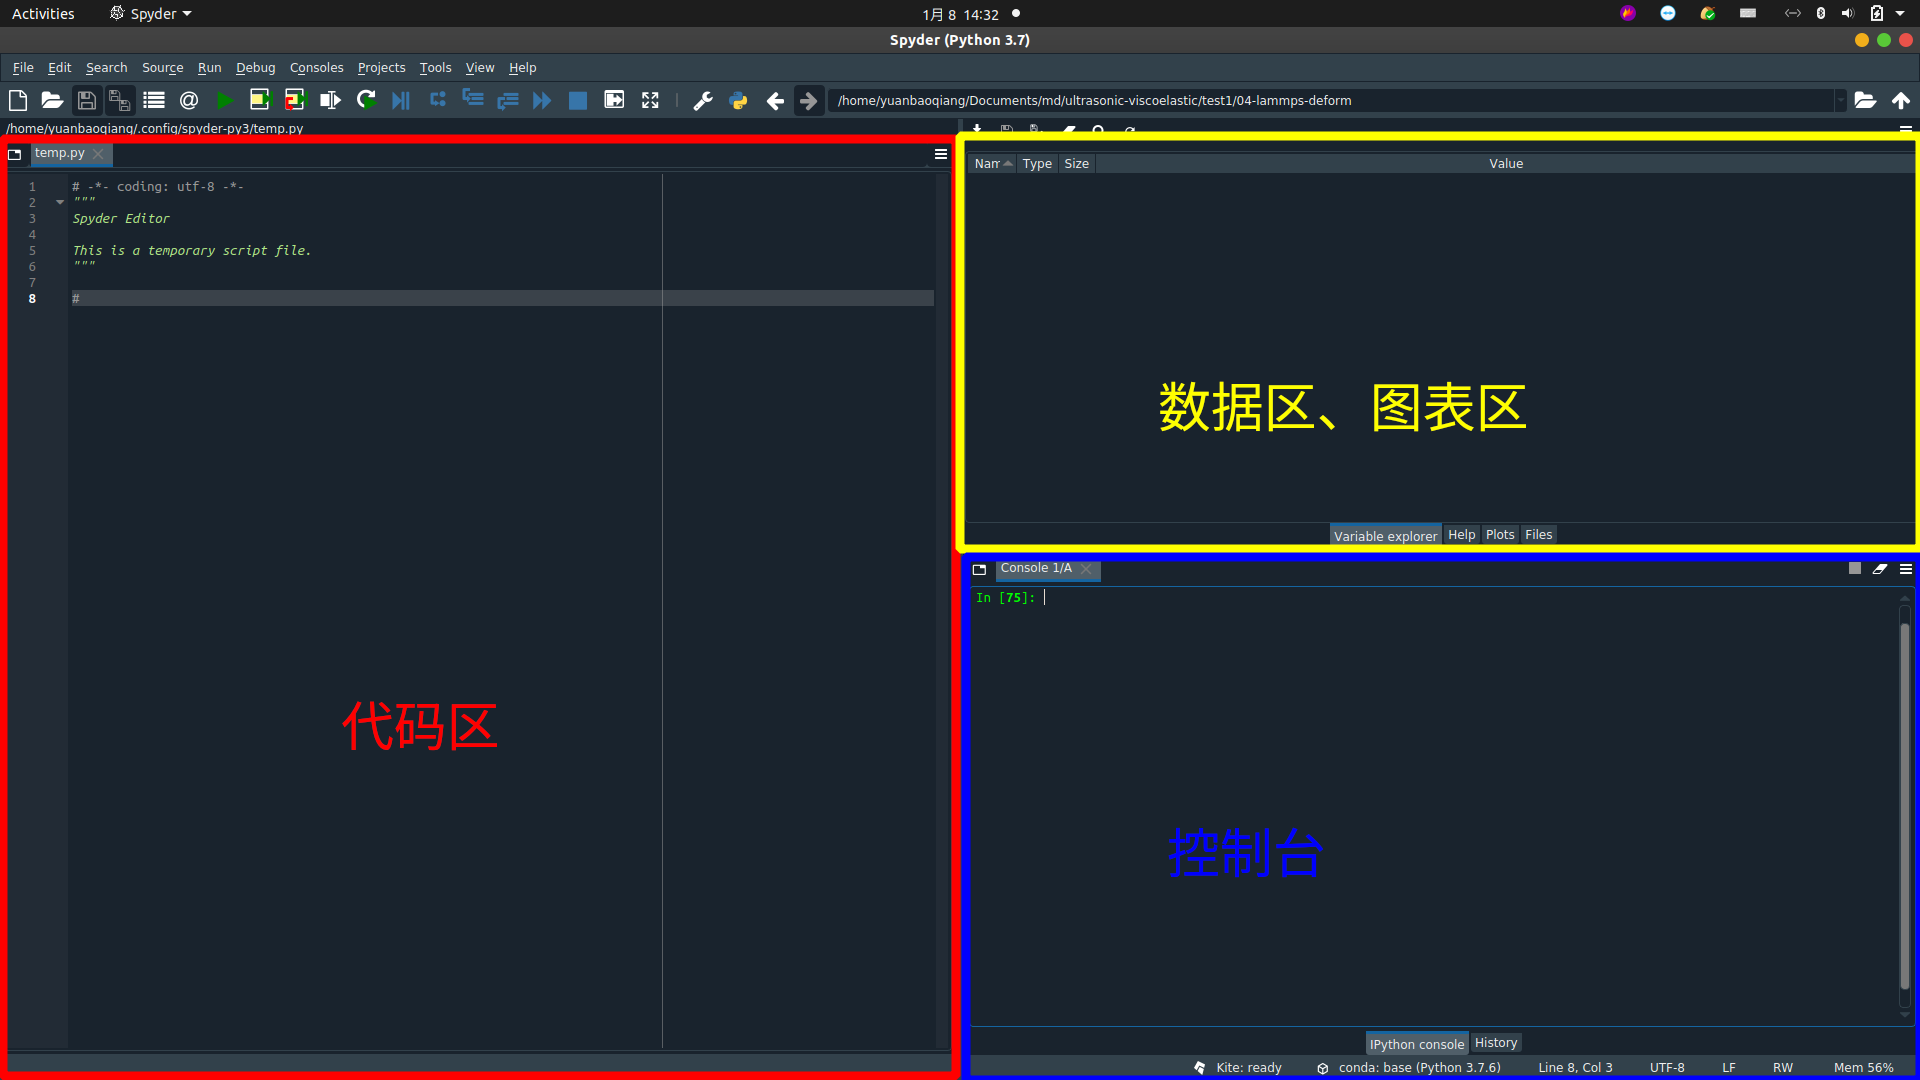Save all open files with save-all icon
Viewport: 1920px width, 1080px height.
120,100
